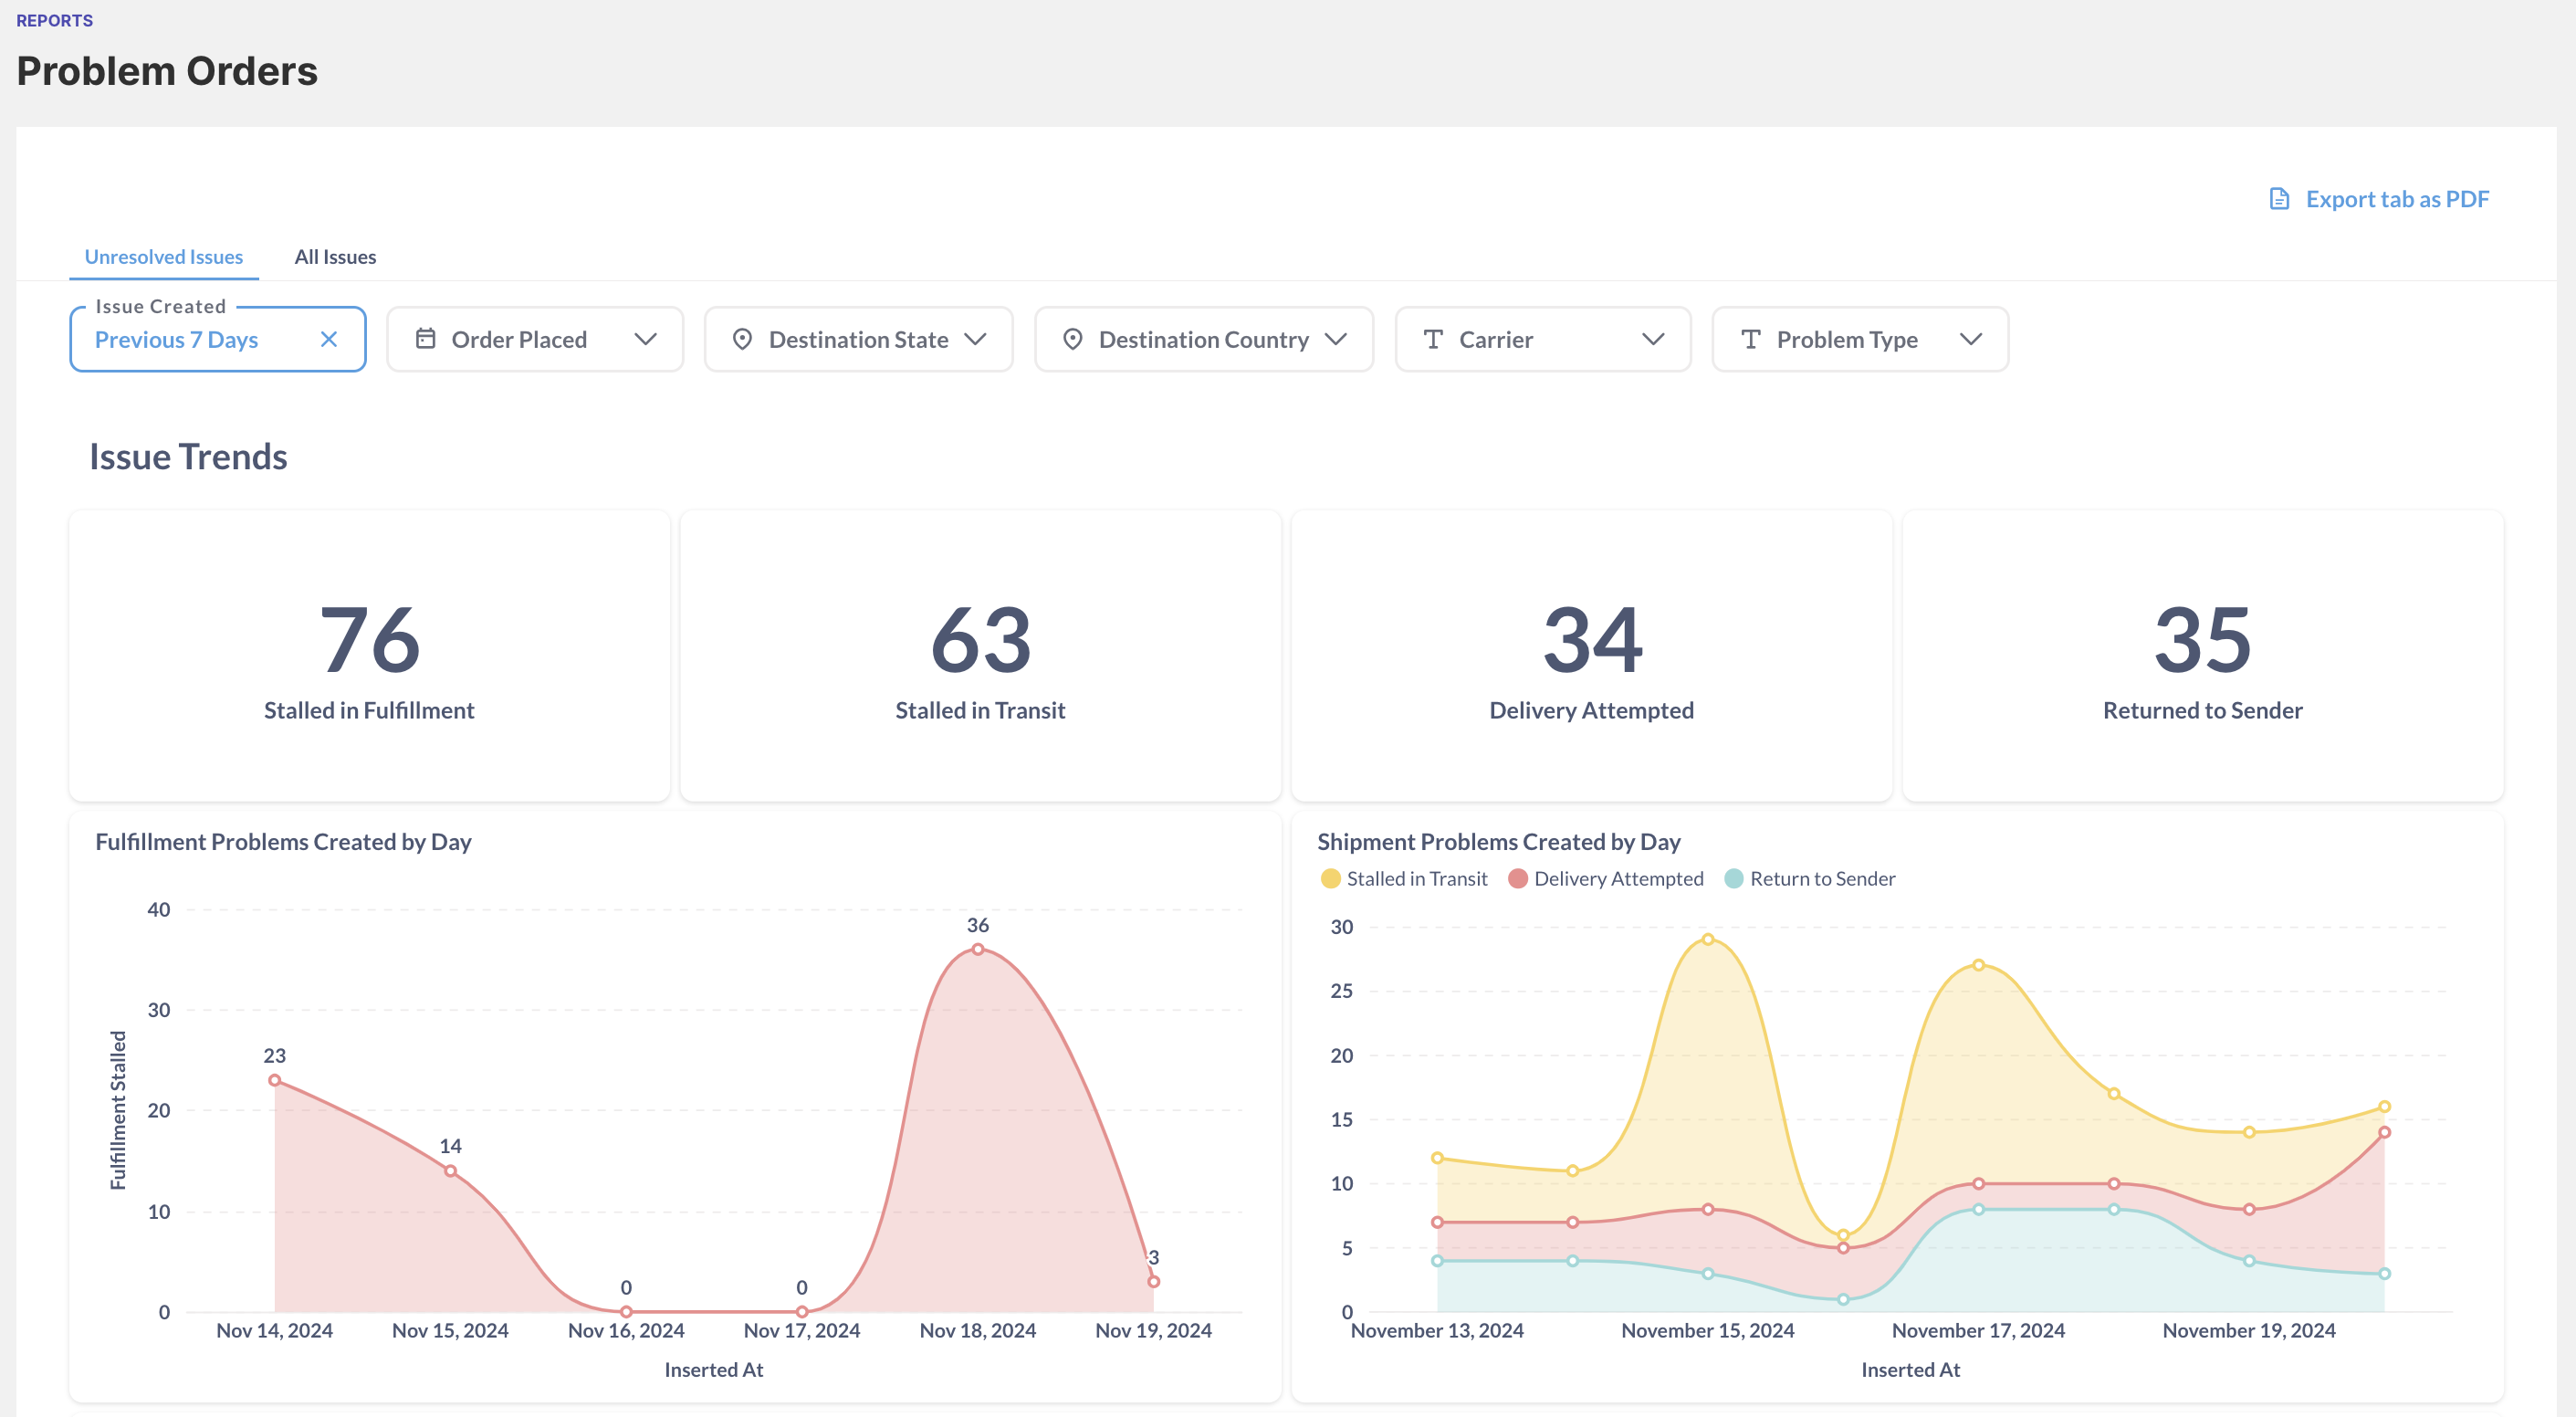Open the Problem Type dropdown arrow
The width and height of the screenshot is (2576, 1417).
(1970, 340)
